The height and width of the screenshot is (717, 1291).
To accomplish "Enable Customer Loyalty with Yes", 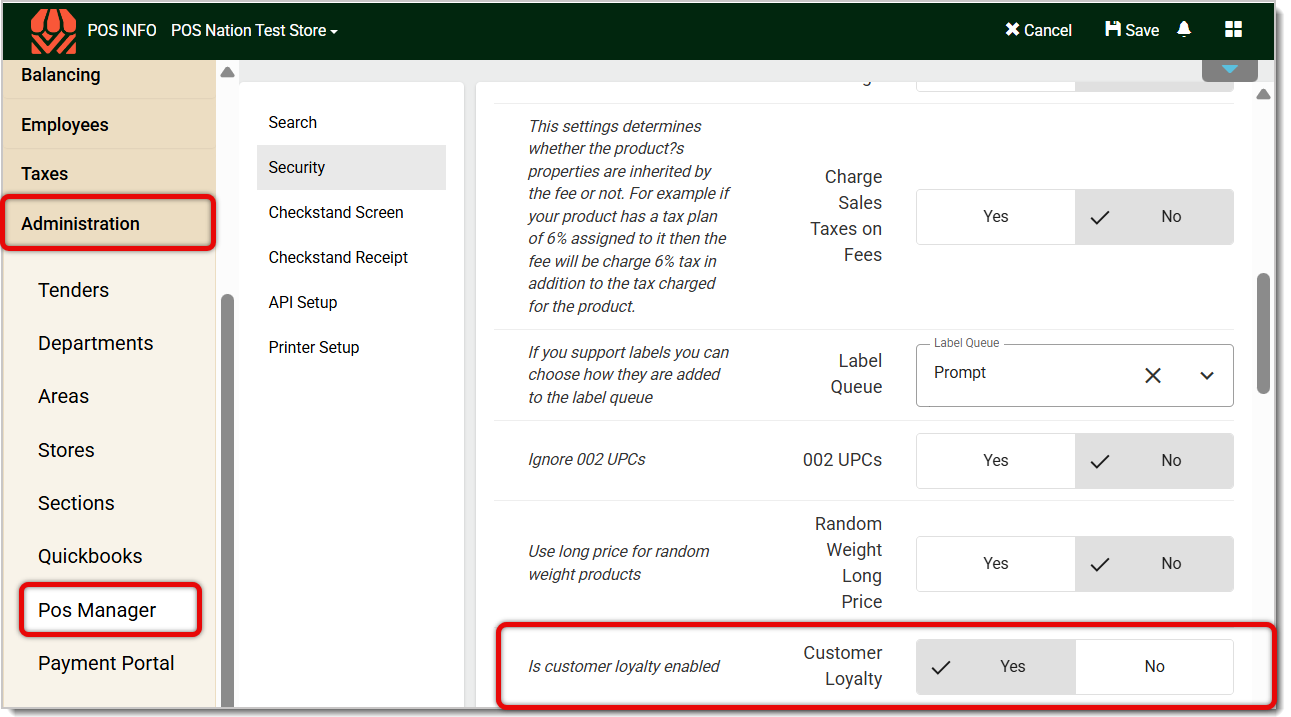I will 995,666.
